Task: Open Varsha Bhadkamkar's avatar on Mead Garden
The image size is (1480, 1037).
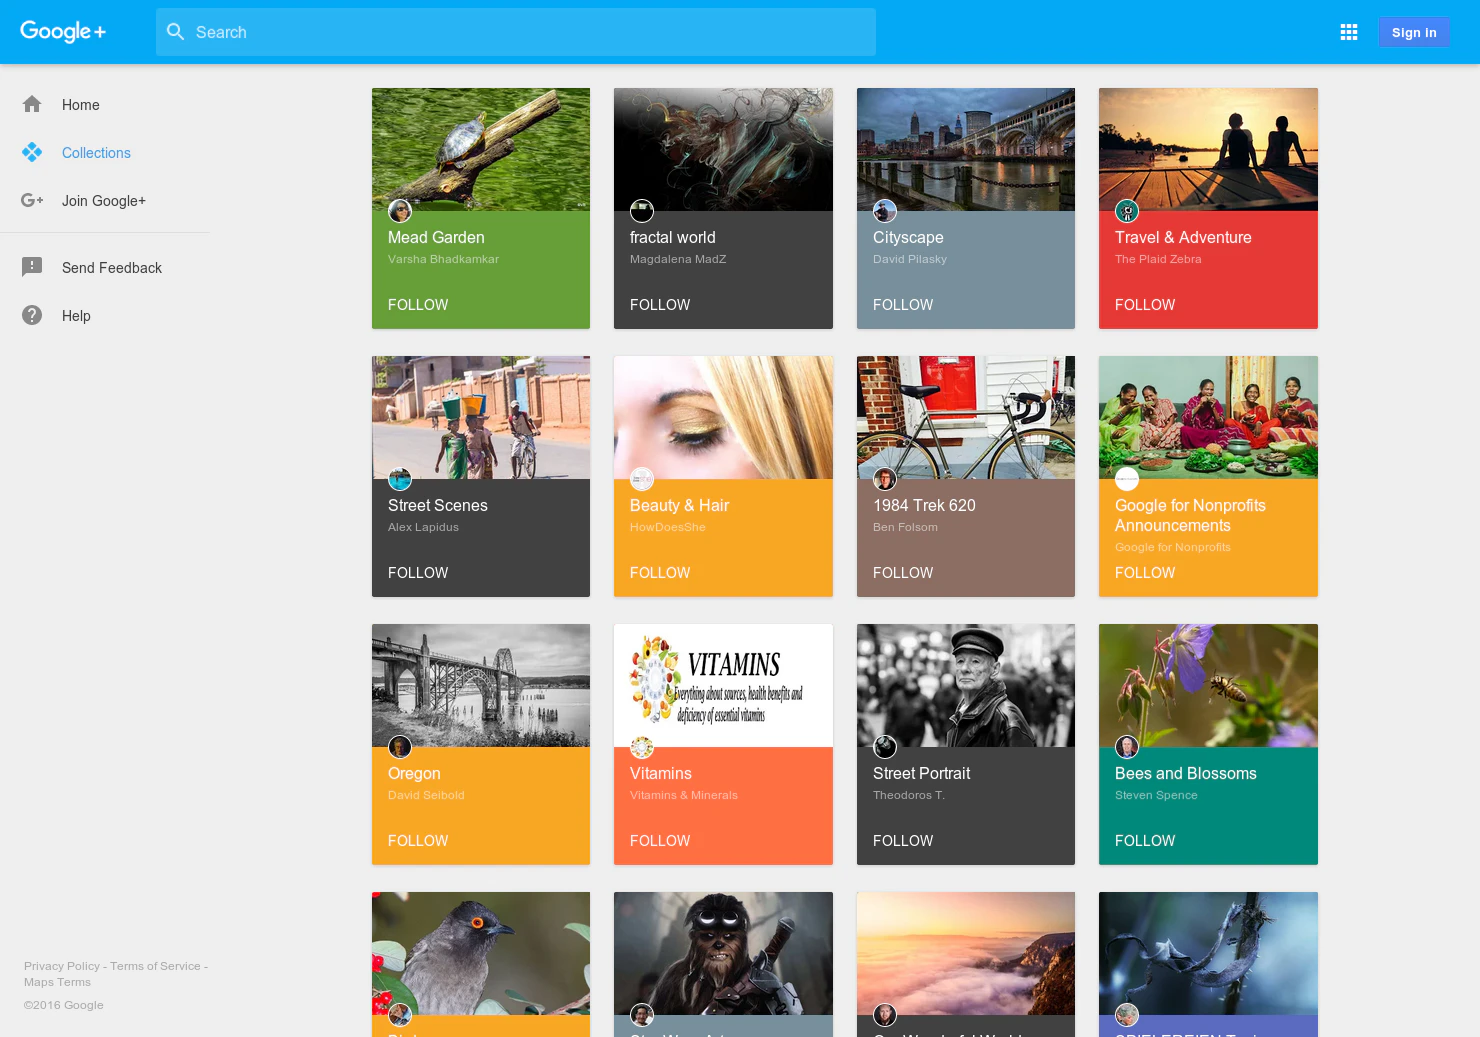Action: [x=400, y=211]
